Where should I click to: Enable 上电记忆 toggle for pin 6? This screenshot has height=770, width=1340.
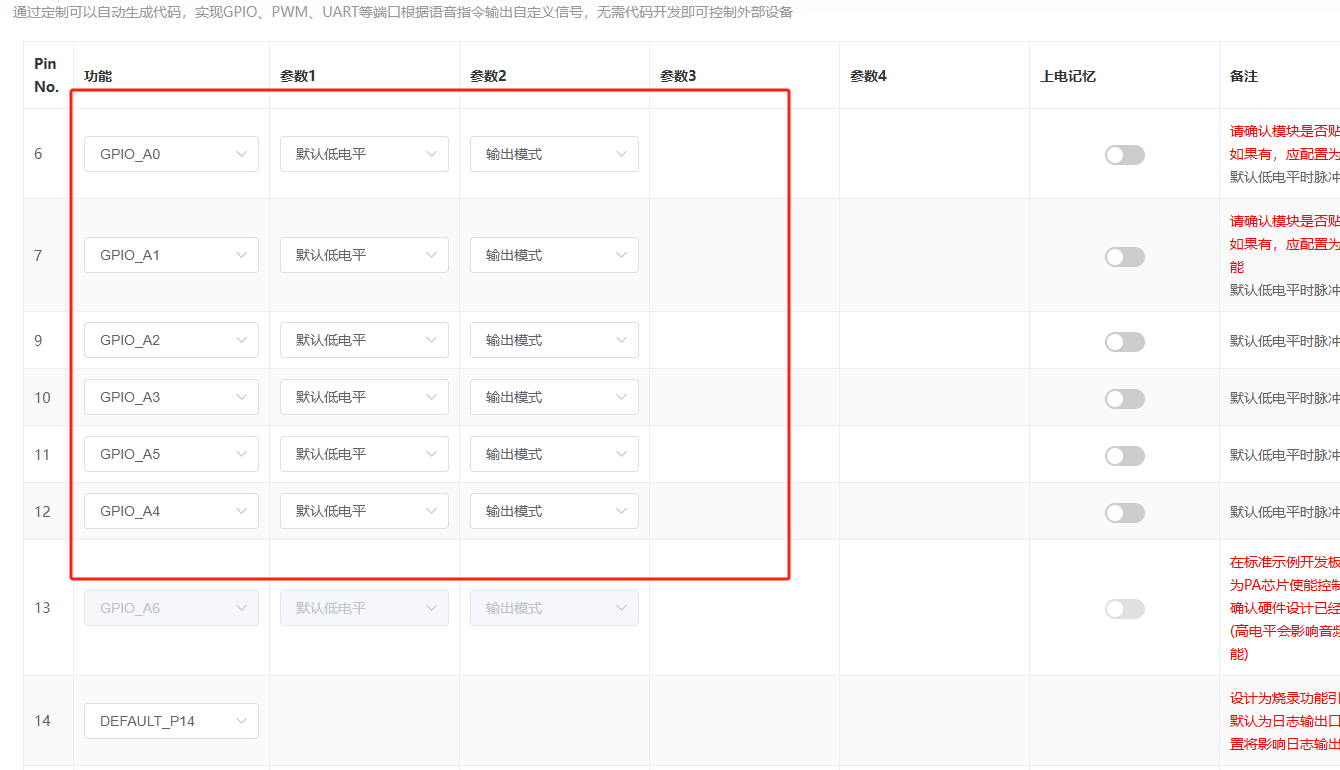(1124, 154)
